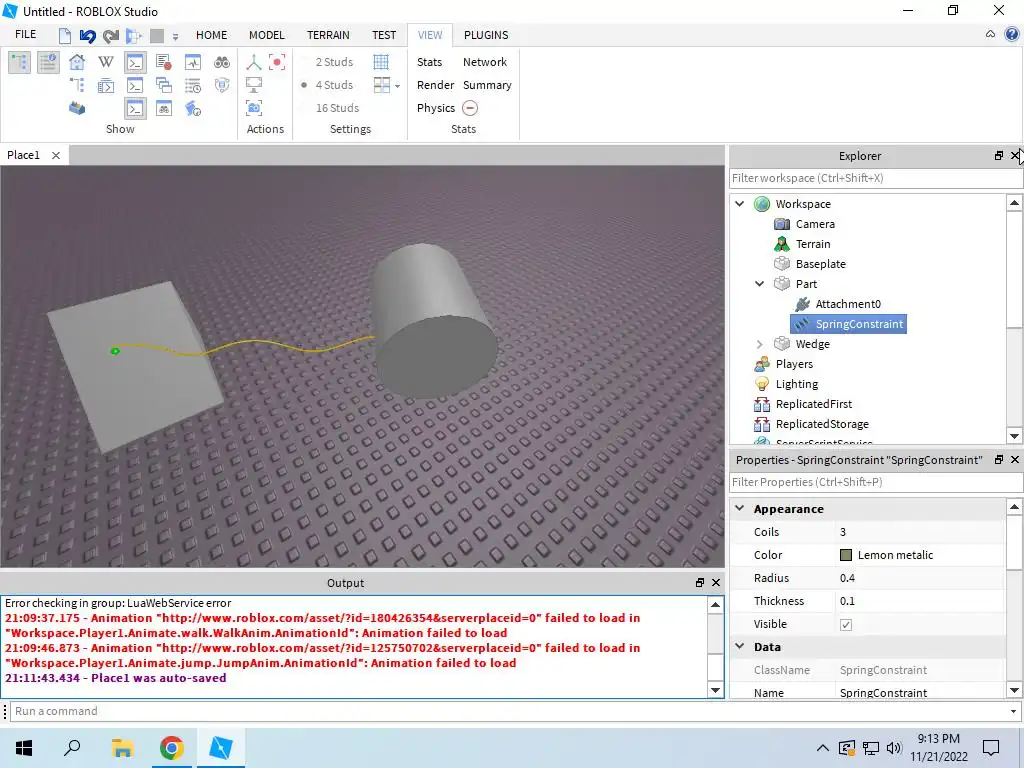Open the Watch window icon with glasses

pos(164,108)
